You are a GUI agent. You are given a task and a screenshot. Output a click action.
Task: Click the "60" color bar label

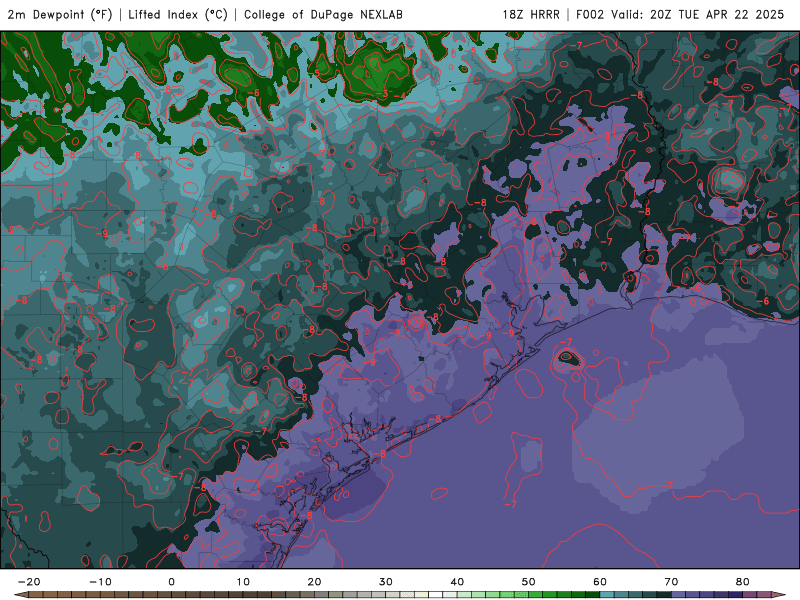tap(600, 582)
